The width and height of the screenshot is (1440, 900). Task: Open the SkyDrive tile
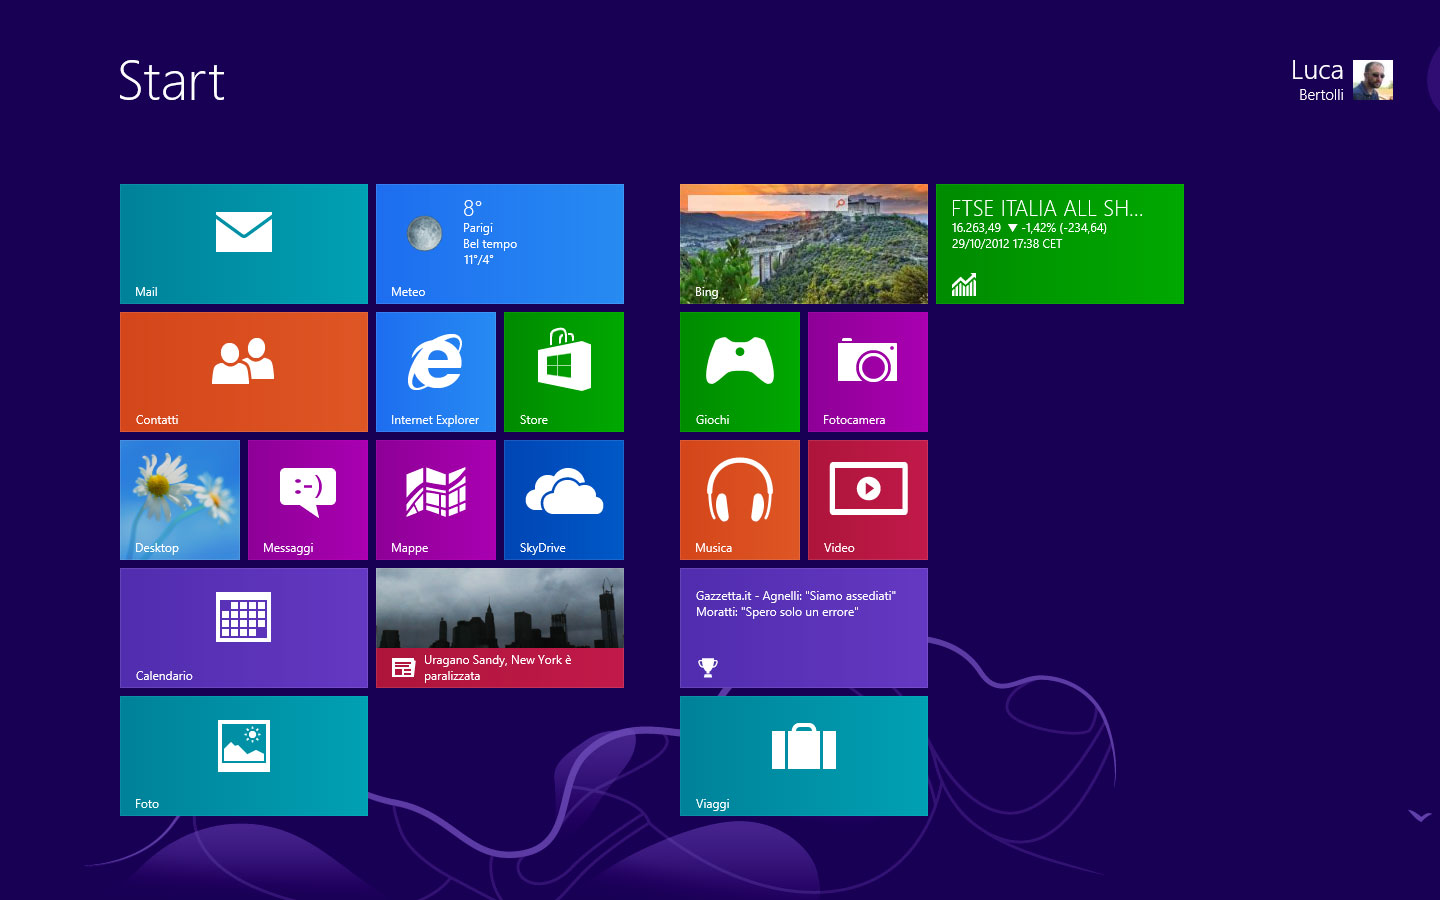[564, 500]
